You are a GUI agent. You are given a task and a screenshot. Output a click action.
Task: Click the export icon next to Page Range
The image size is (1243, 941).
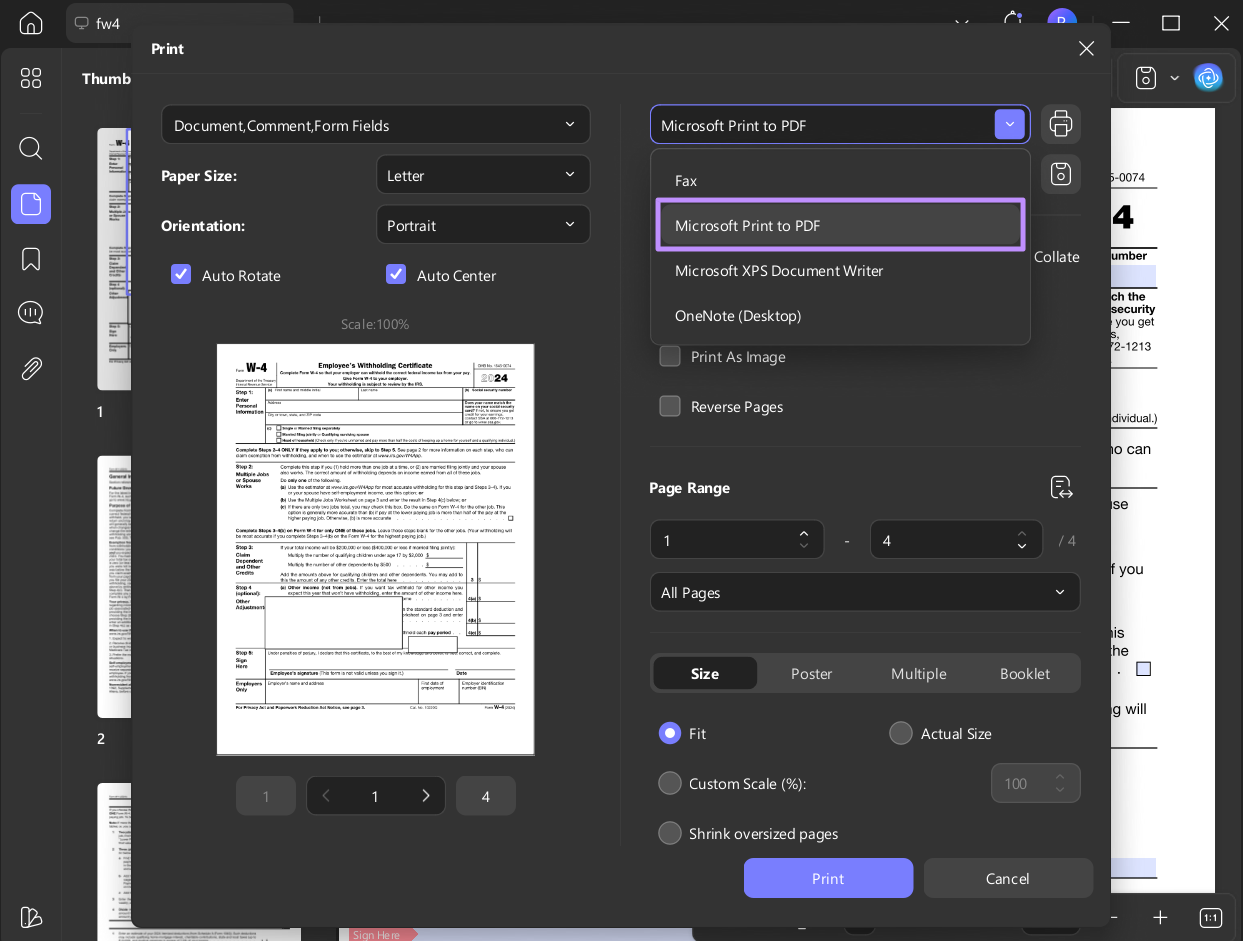coord(1060,487)
